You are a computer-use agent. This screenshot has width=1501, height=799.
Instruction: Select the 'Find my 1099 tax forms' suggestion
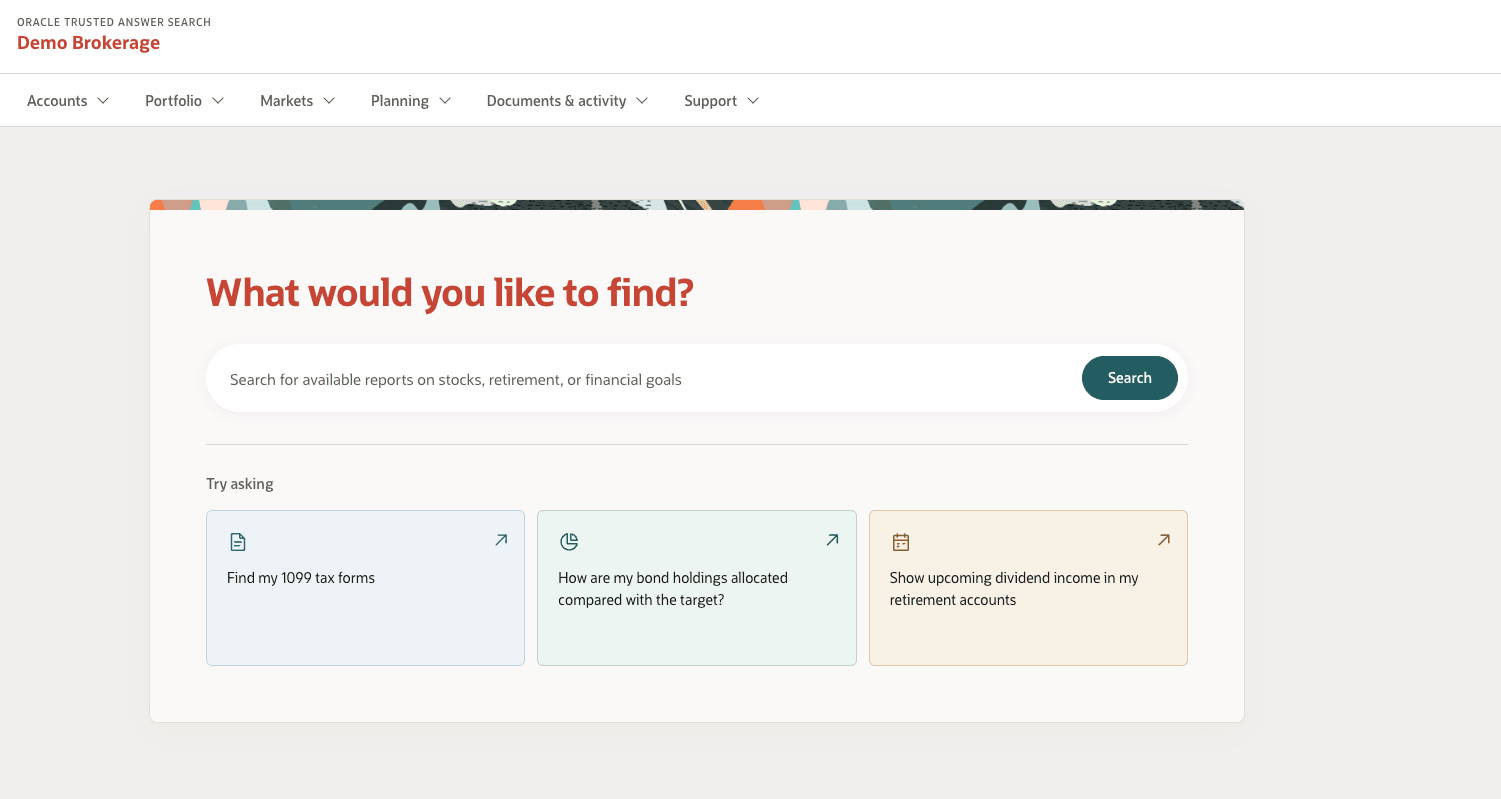365,588
